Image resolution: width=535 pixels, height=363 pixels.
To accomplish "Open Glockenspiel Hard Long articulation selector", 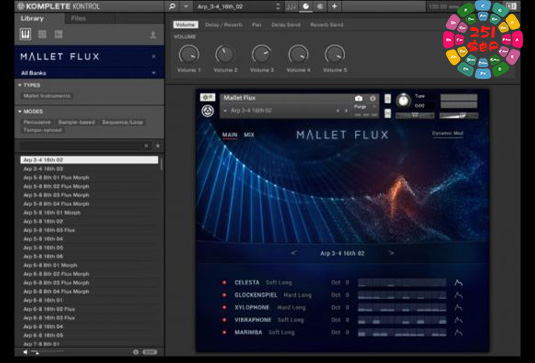I will pos(298,295).
